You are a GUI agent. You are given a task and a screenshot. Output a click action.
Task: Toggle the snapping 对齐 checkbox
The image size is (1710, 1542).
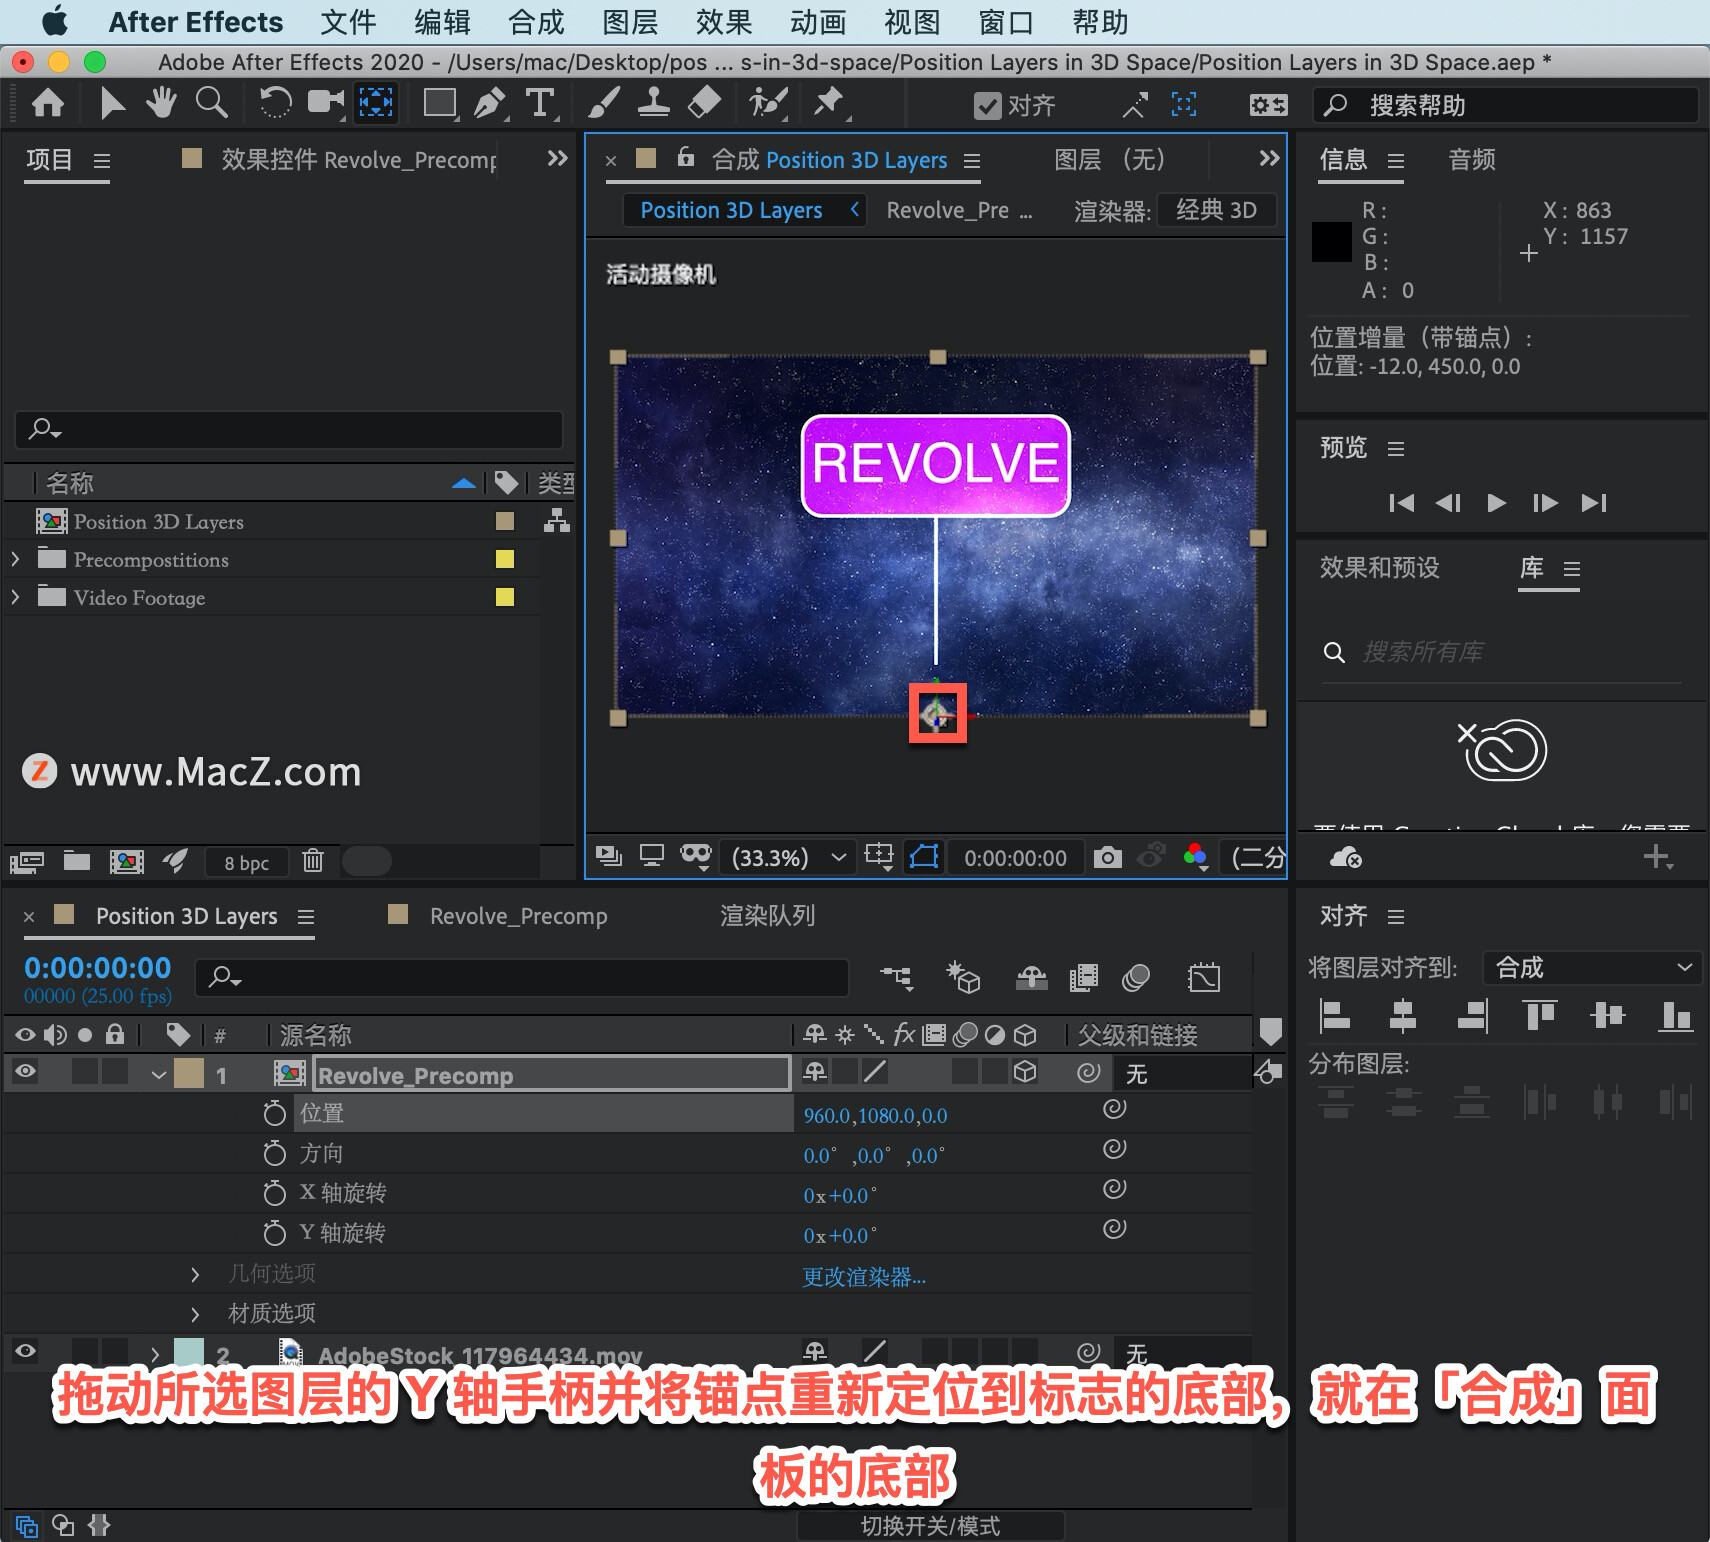coord(987,106)
